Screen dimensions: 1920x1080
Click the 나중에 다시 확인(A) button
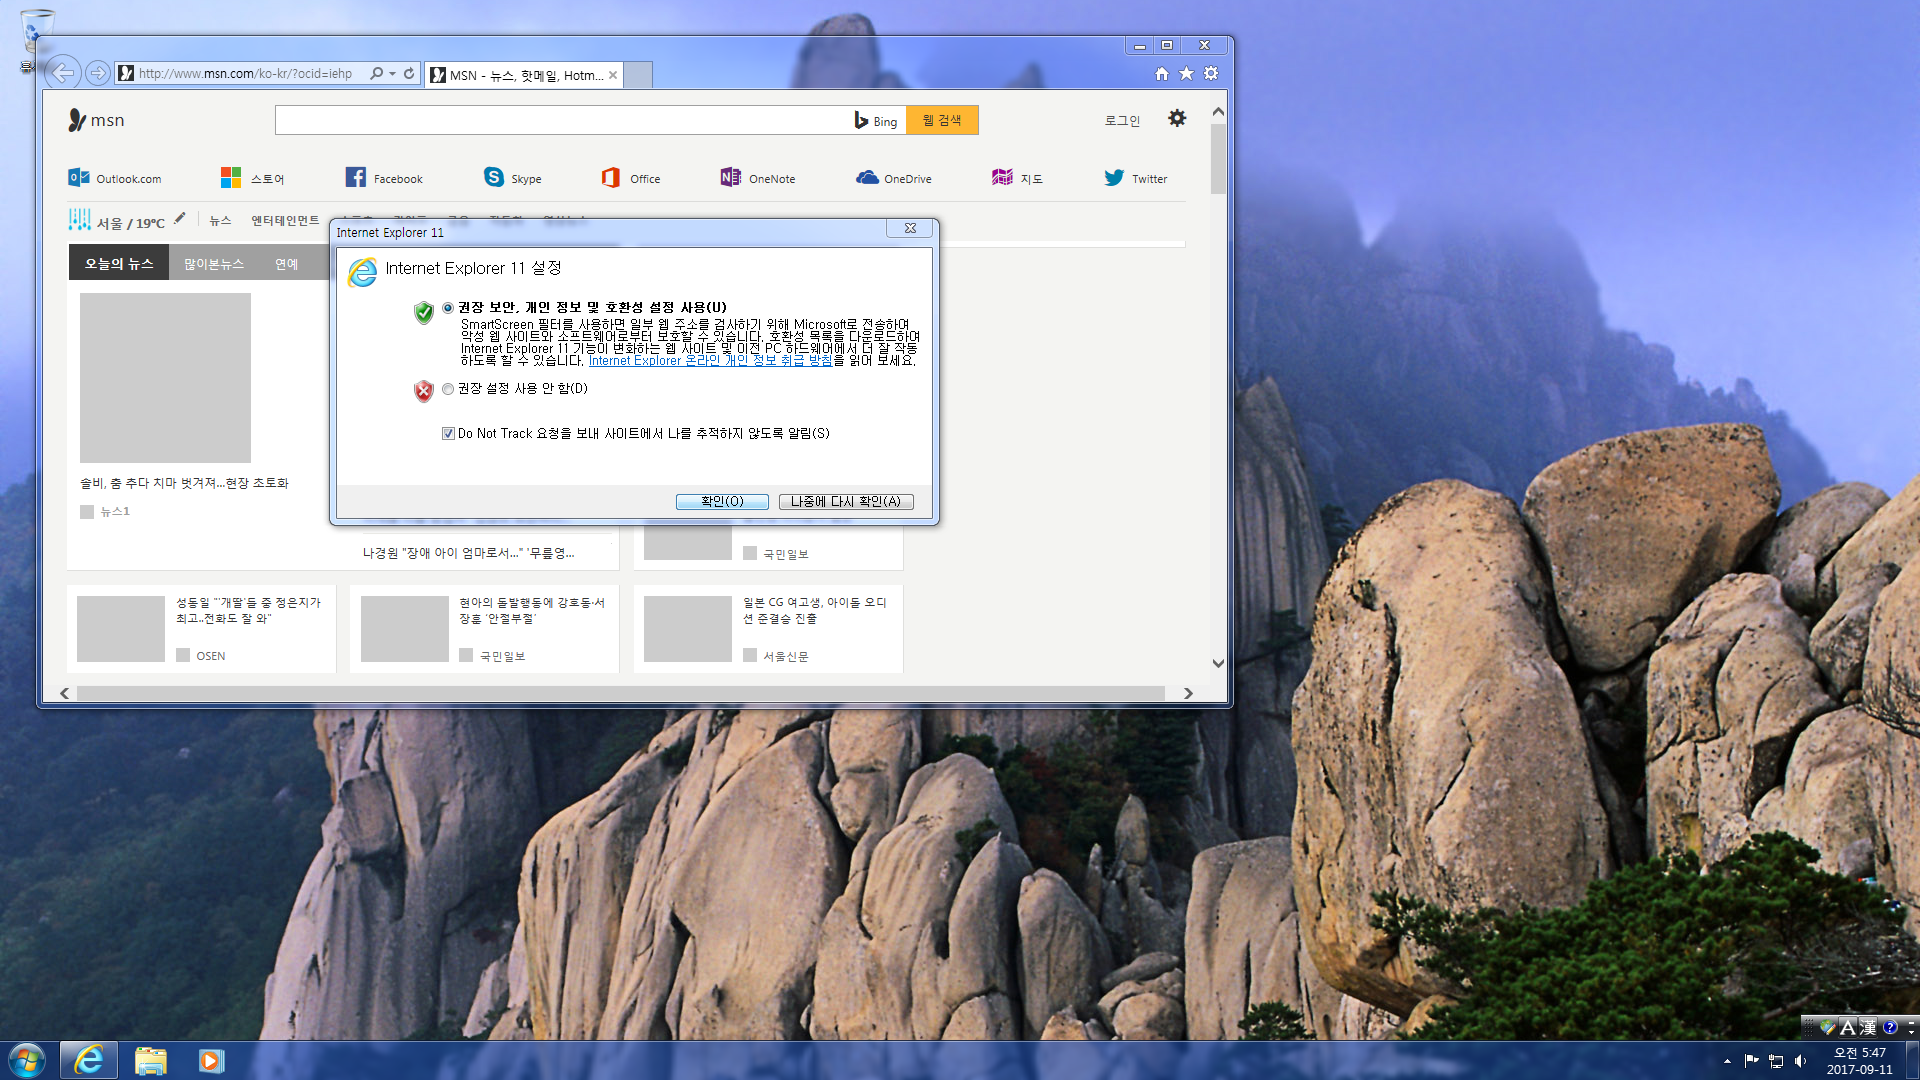846,502
